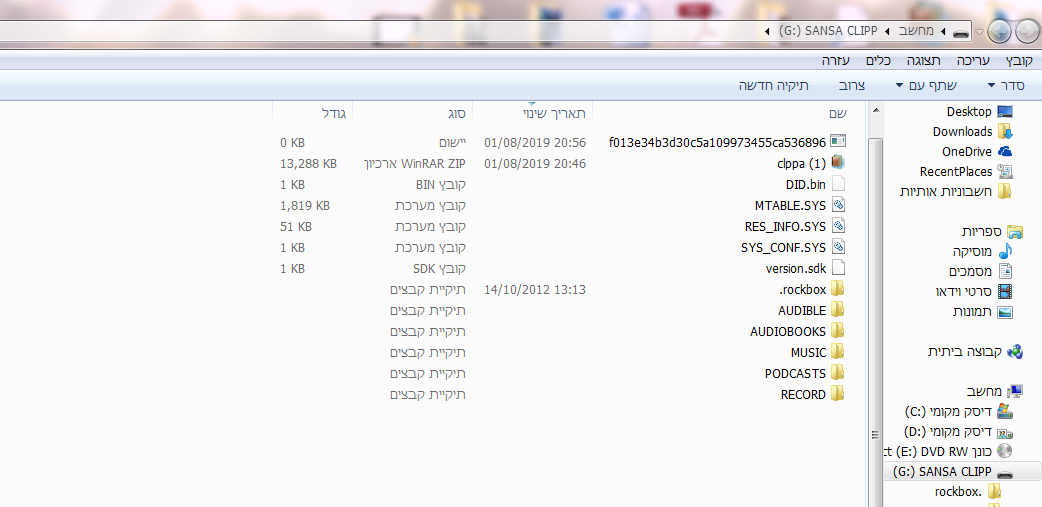Open local disk (D:) in sidebar
The height and width of the screenshot is (507, 1042).
[959, 431]
